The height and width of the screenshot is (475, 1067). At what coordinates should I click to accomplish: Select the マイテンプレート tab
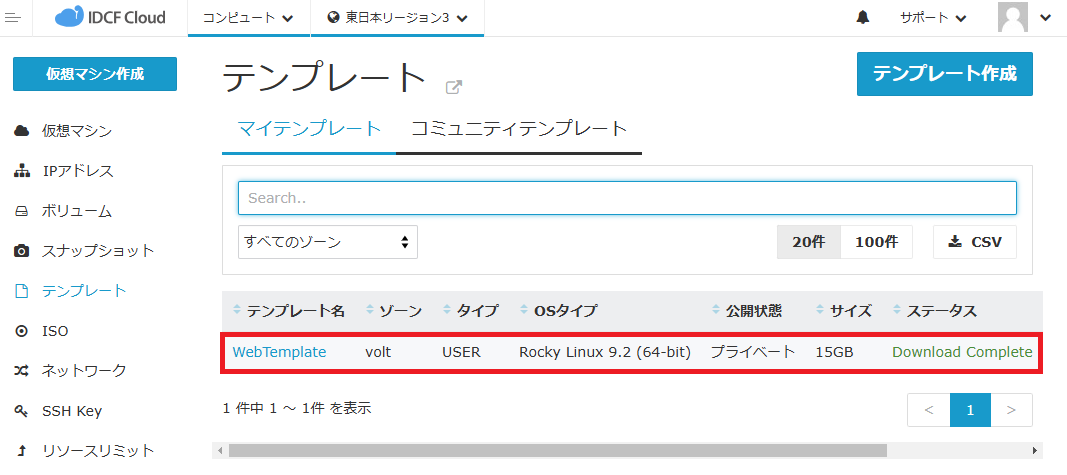click(x=309, y=128)
